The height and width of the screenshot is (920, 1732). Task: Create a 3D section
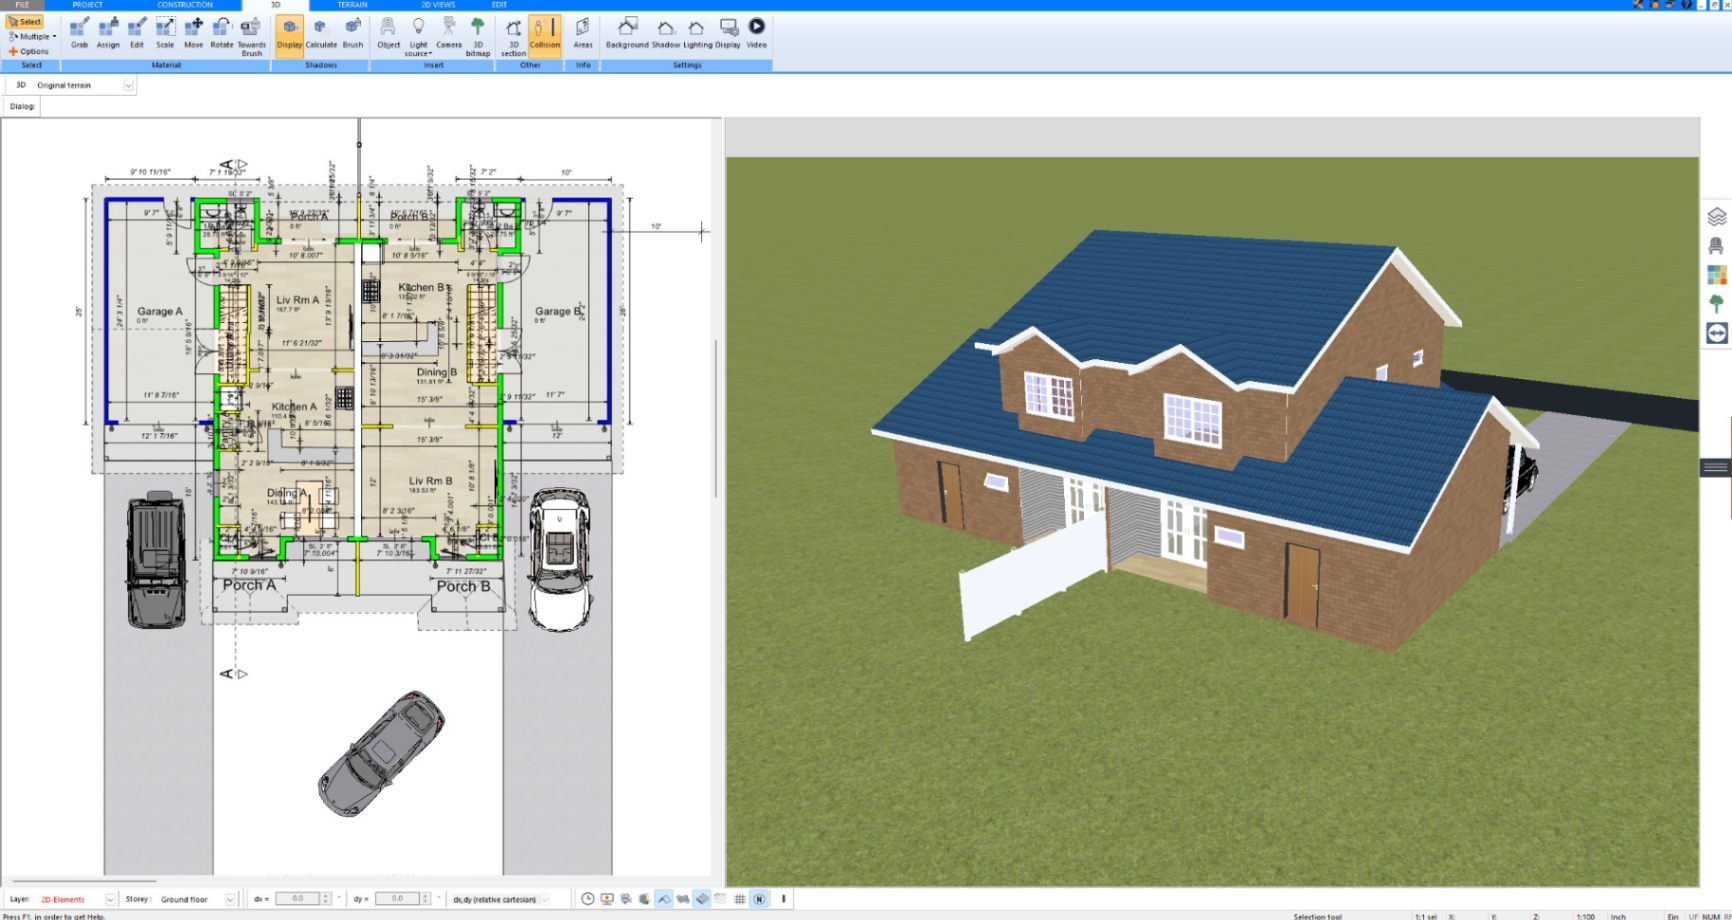coord(513,36)
